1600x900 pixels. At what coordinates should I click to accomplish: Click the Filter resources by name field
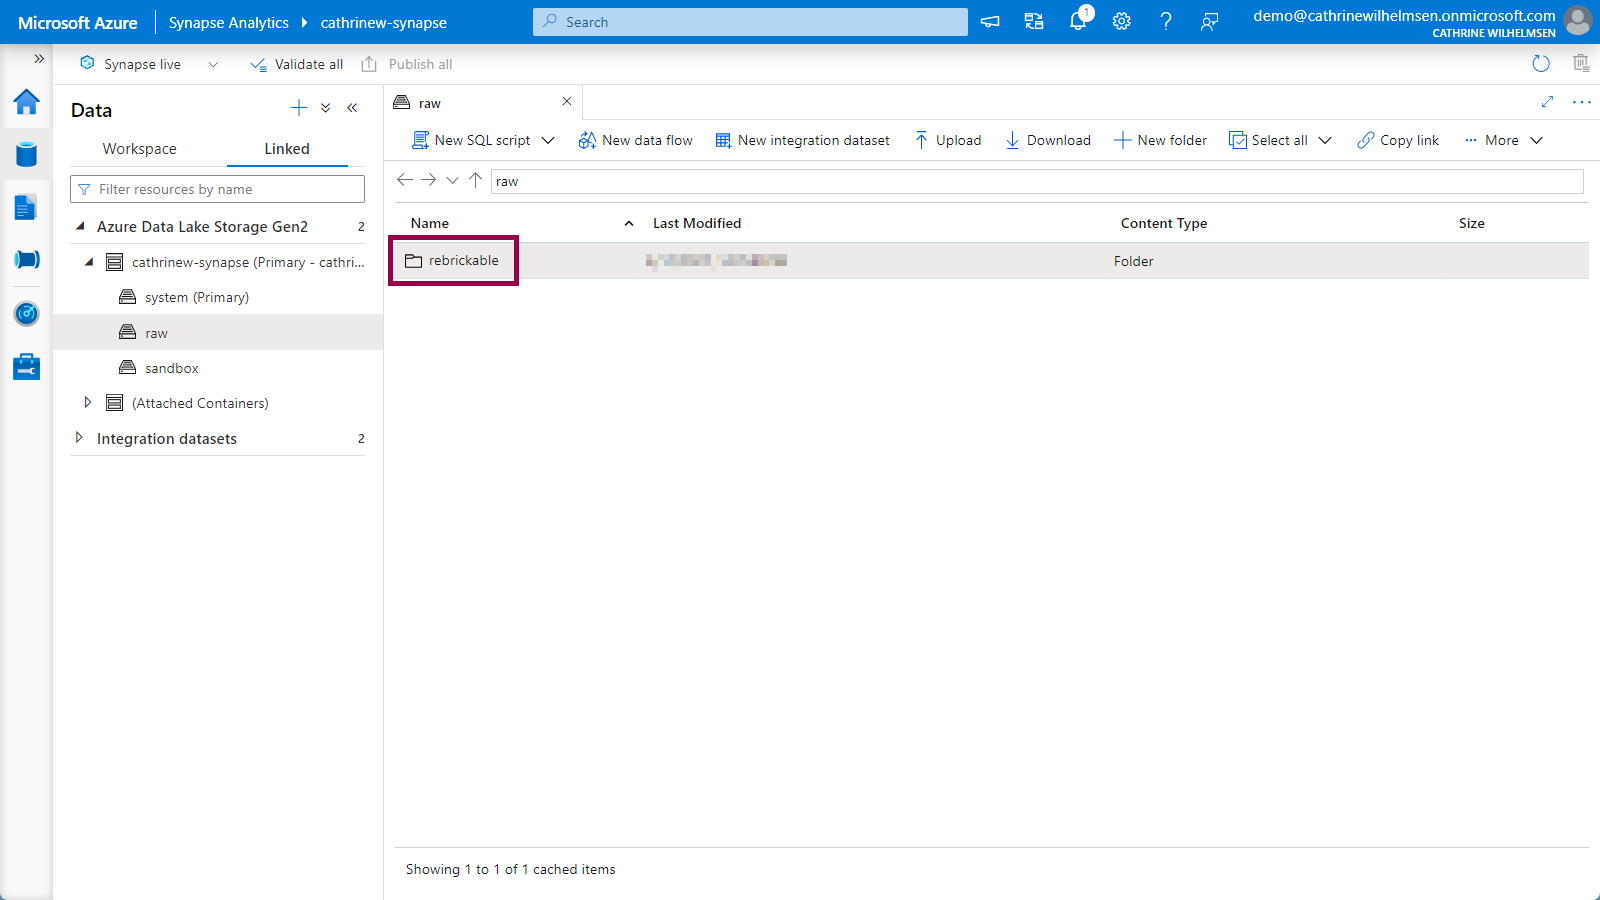click(218, 189)
